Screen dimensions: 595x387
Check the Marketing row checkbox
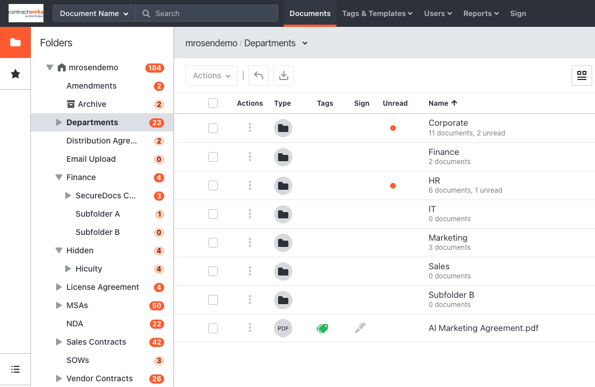coord(213,243)
